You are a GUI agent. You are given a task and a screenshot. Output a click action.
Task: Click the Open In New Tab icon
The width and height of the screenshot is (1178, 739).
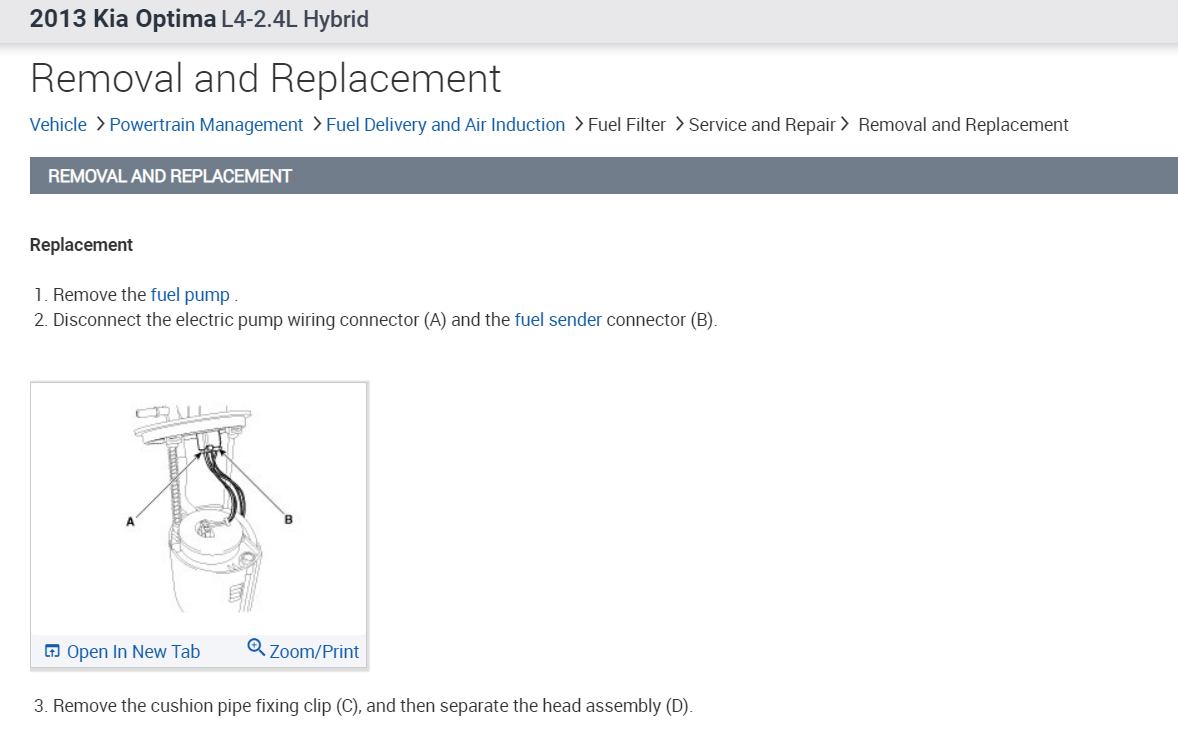53,652
